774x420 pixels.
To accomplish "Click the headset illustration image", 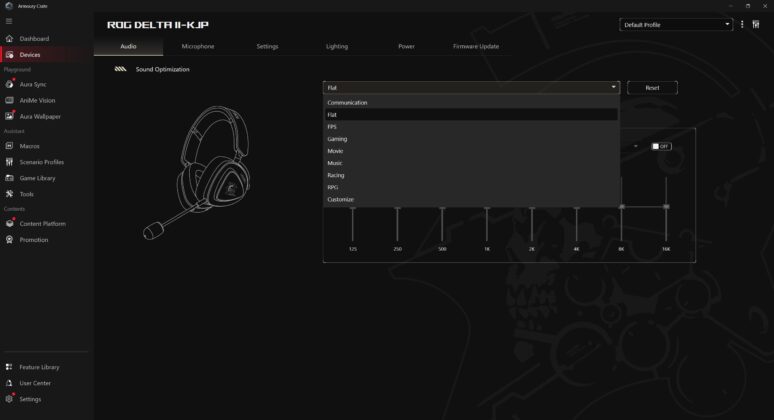I will click(197, 172).
